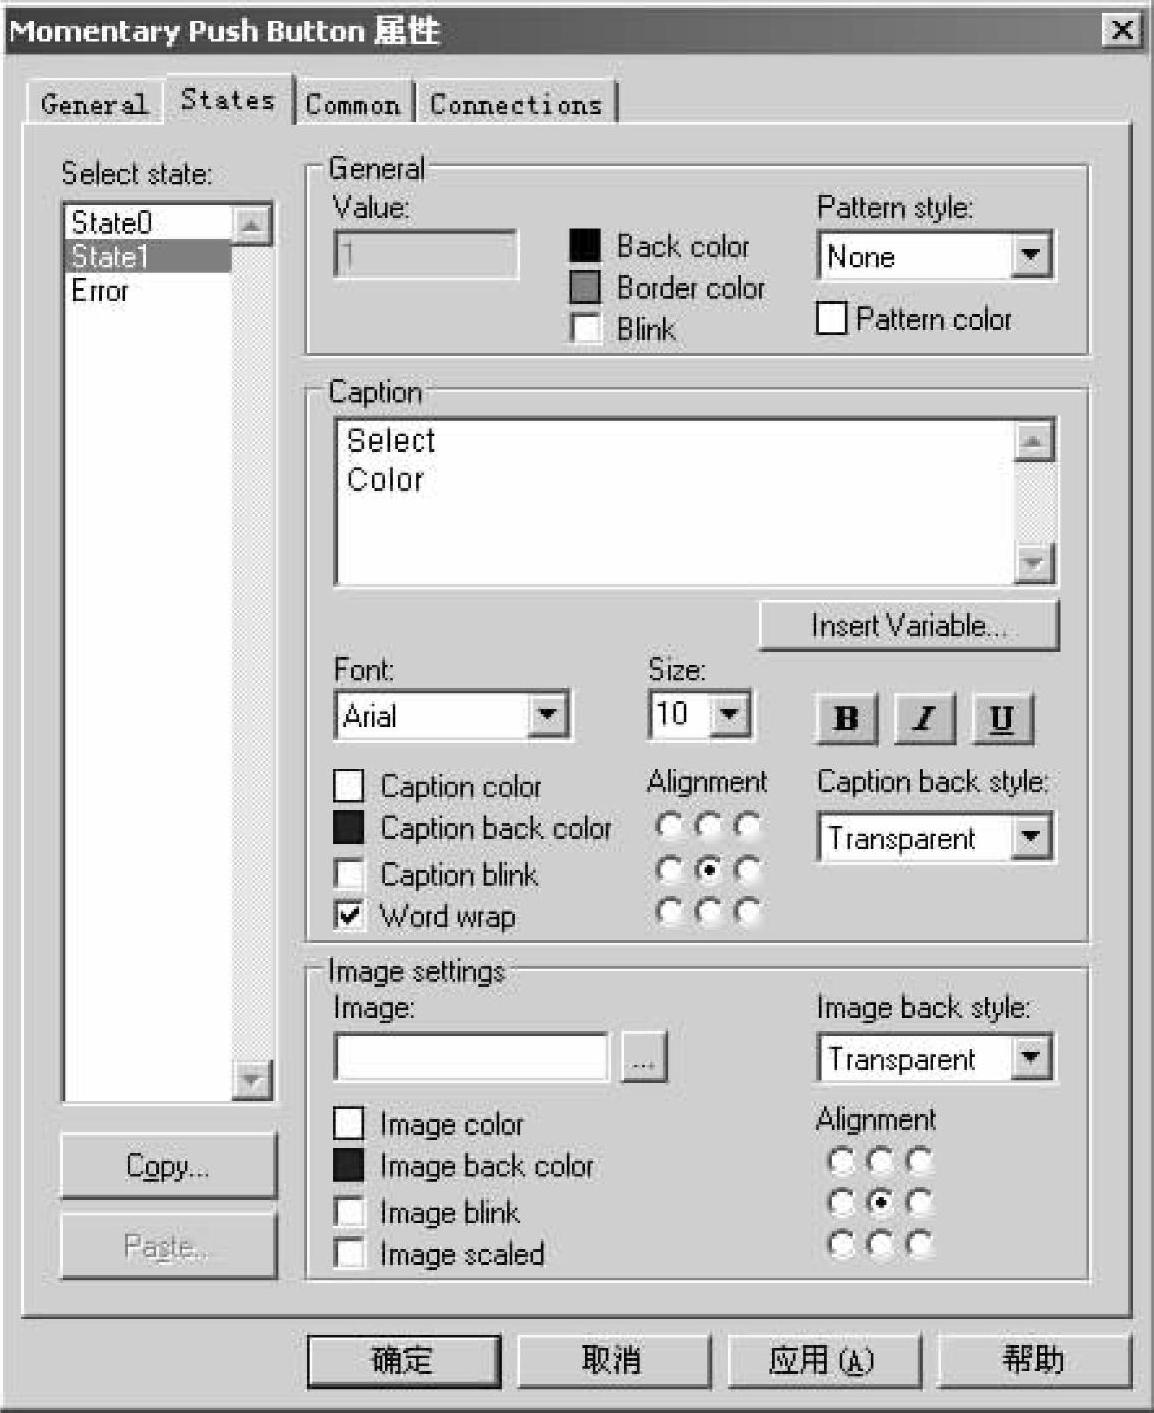Open the Font dropdown list
This screenshot has width=1154, height=1413.
547,716
